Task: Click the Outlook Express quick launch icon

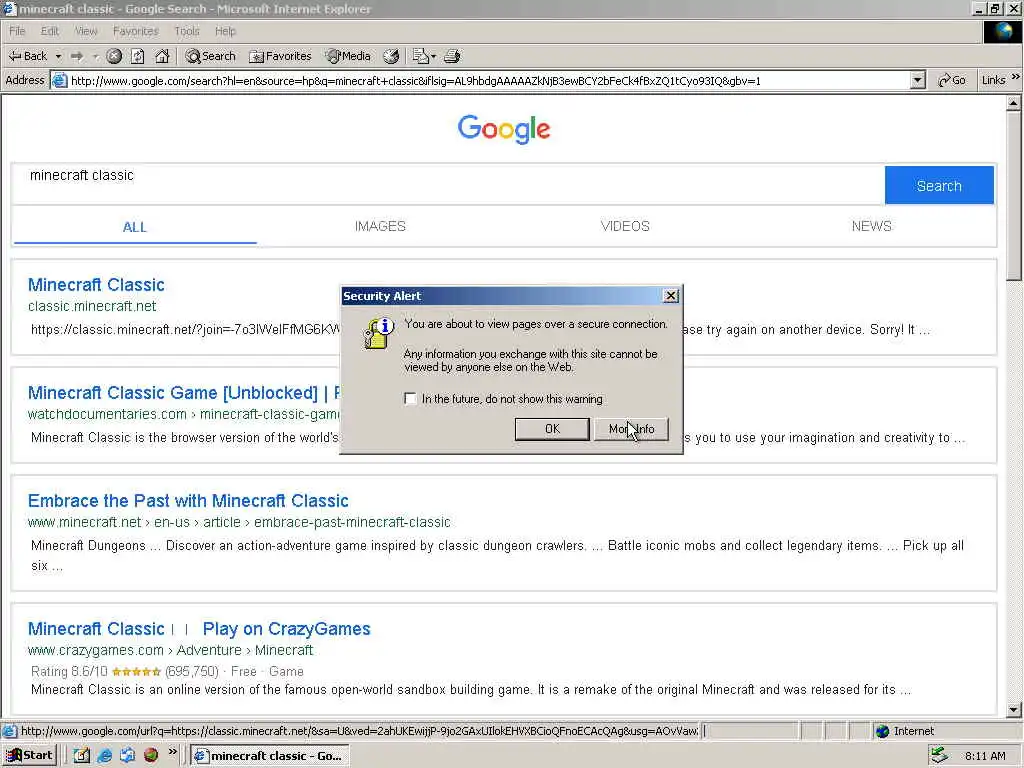Action: pos(127,756)
